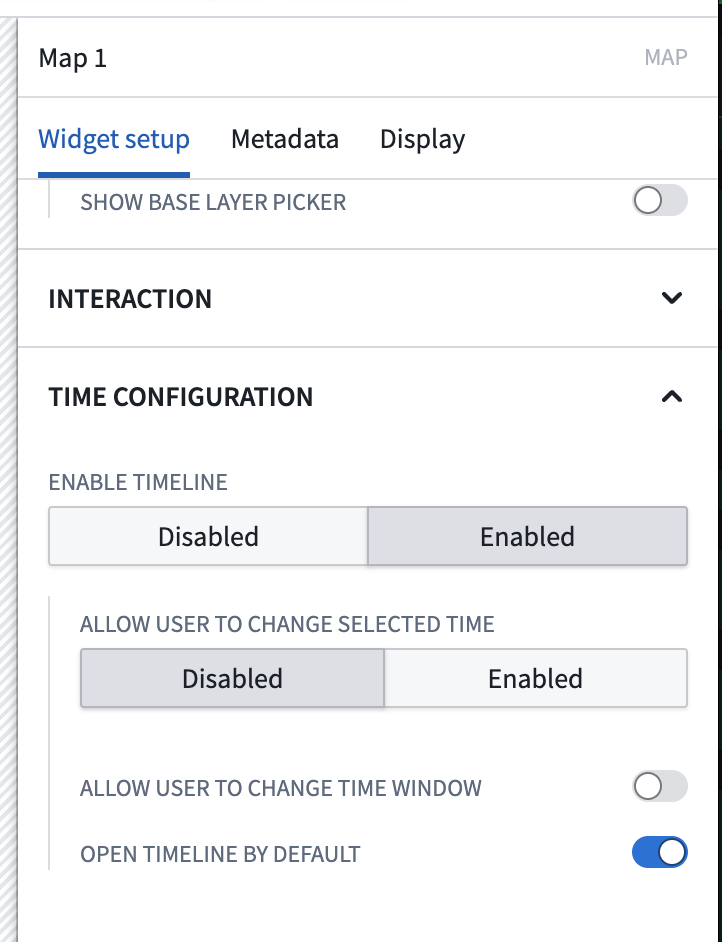Switch to the Metadata tab
The height and width of the screenshot is (942, 722).
click(x=284, y=139)
